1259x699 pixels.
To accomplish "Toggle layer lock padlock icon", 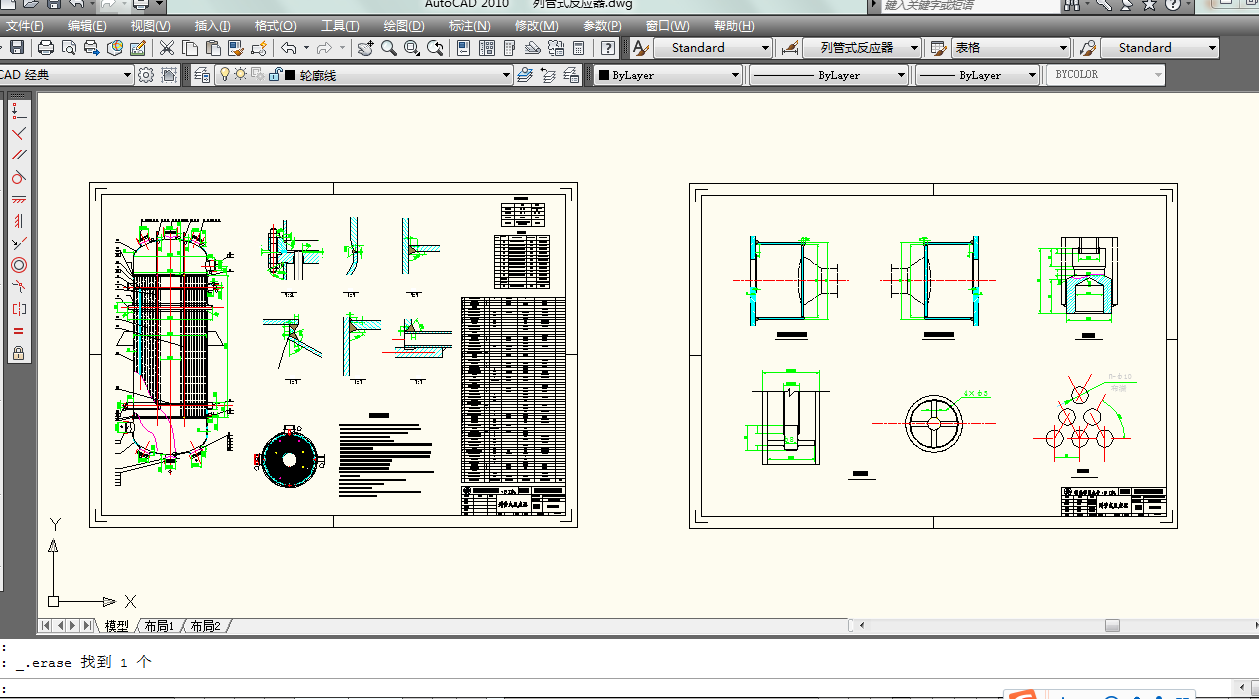I will [275, 75].
